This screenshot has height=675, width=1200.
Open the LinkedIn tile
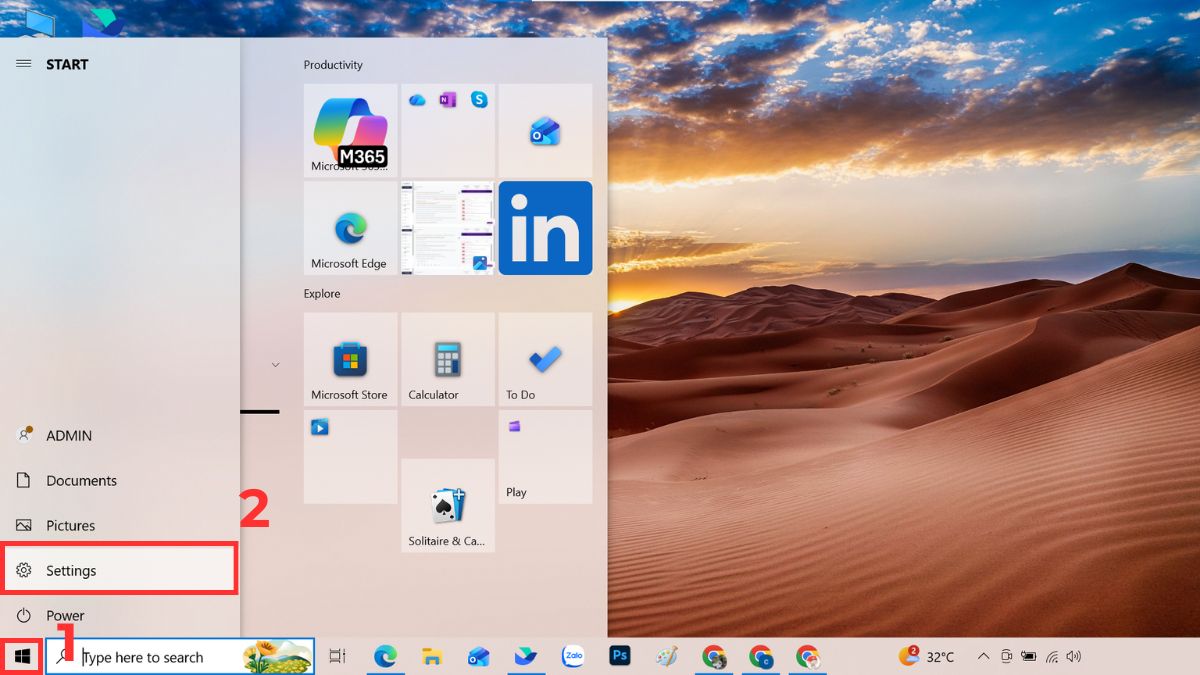coord(545,228)
